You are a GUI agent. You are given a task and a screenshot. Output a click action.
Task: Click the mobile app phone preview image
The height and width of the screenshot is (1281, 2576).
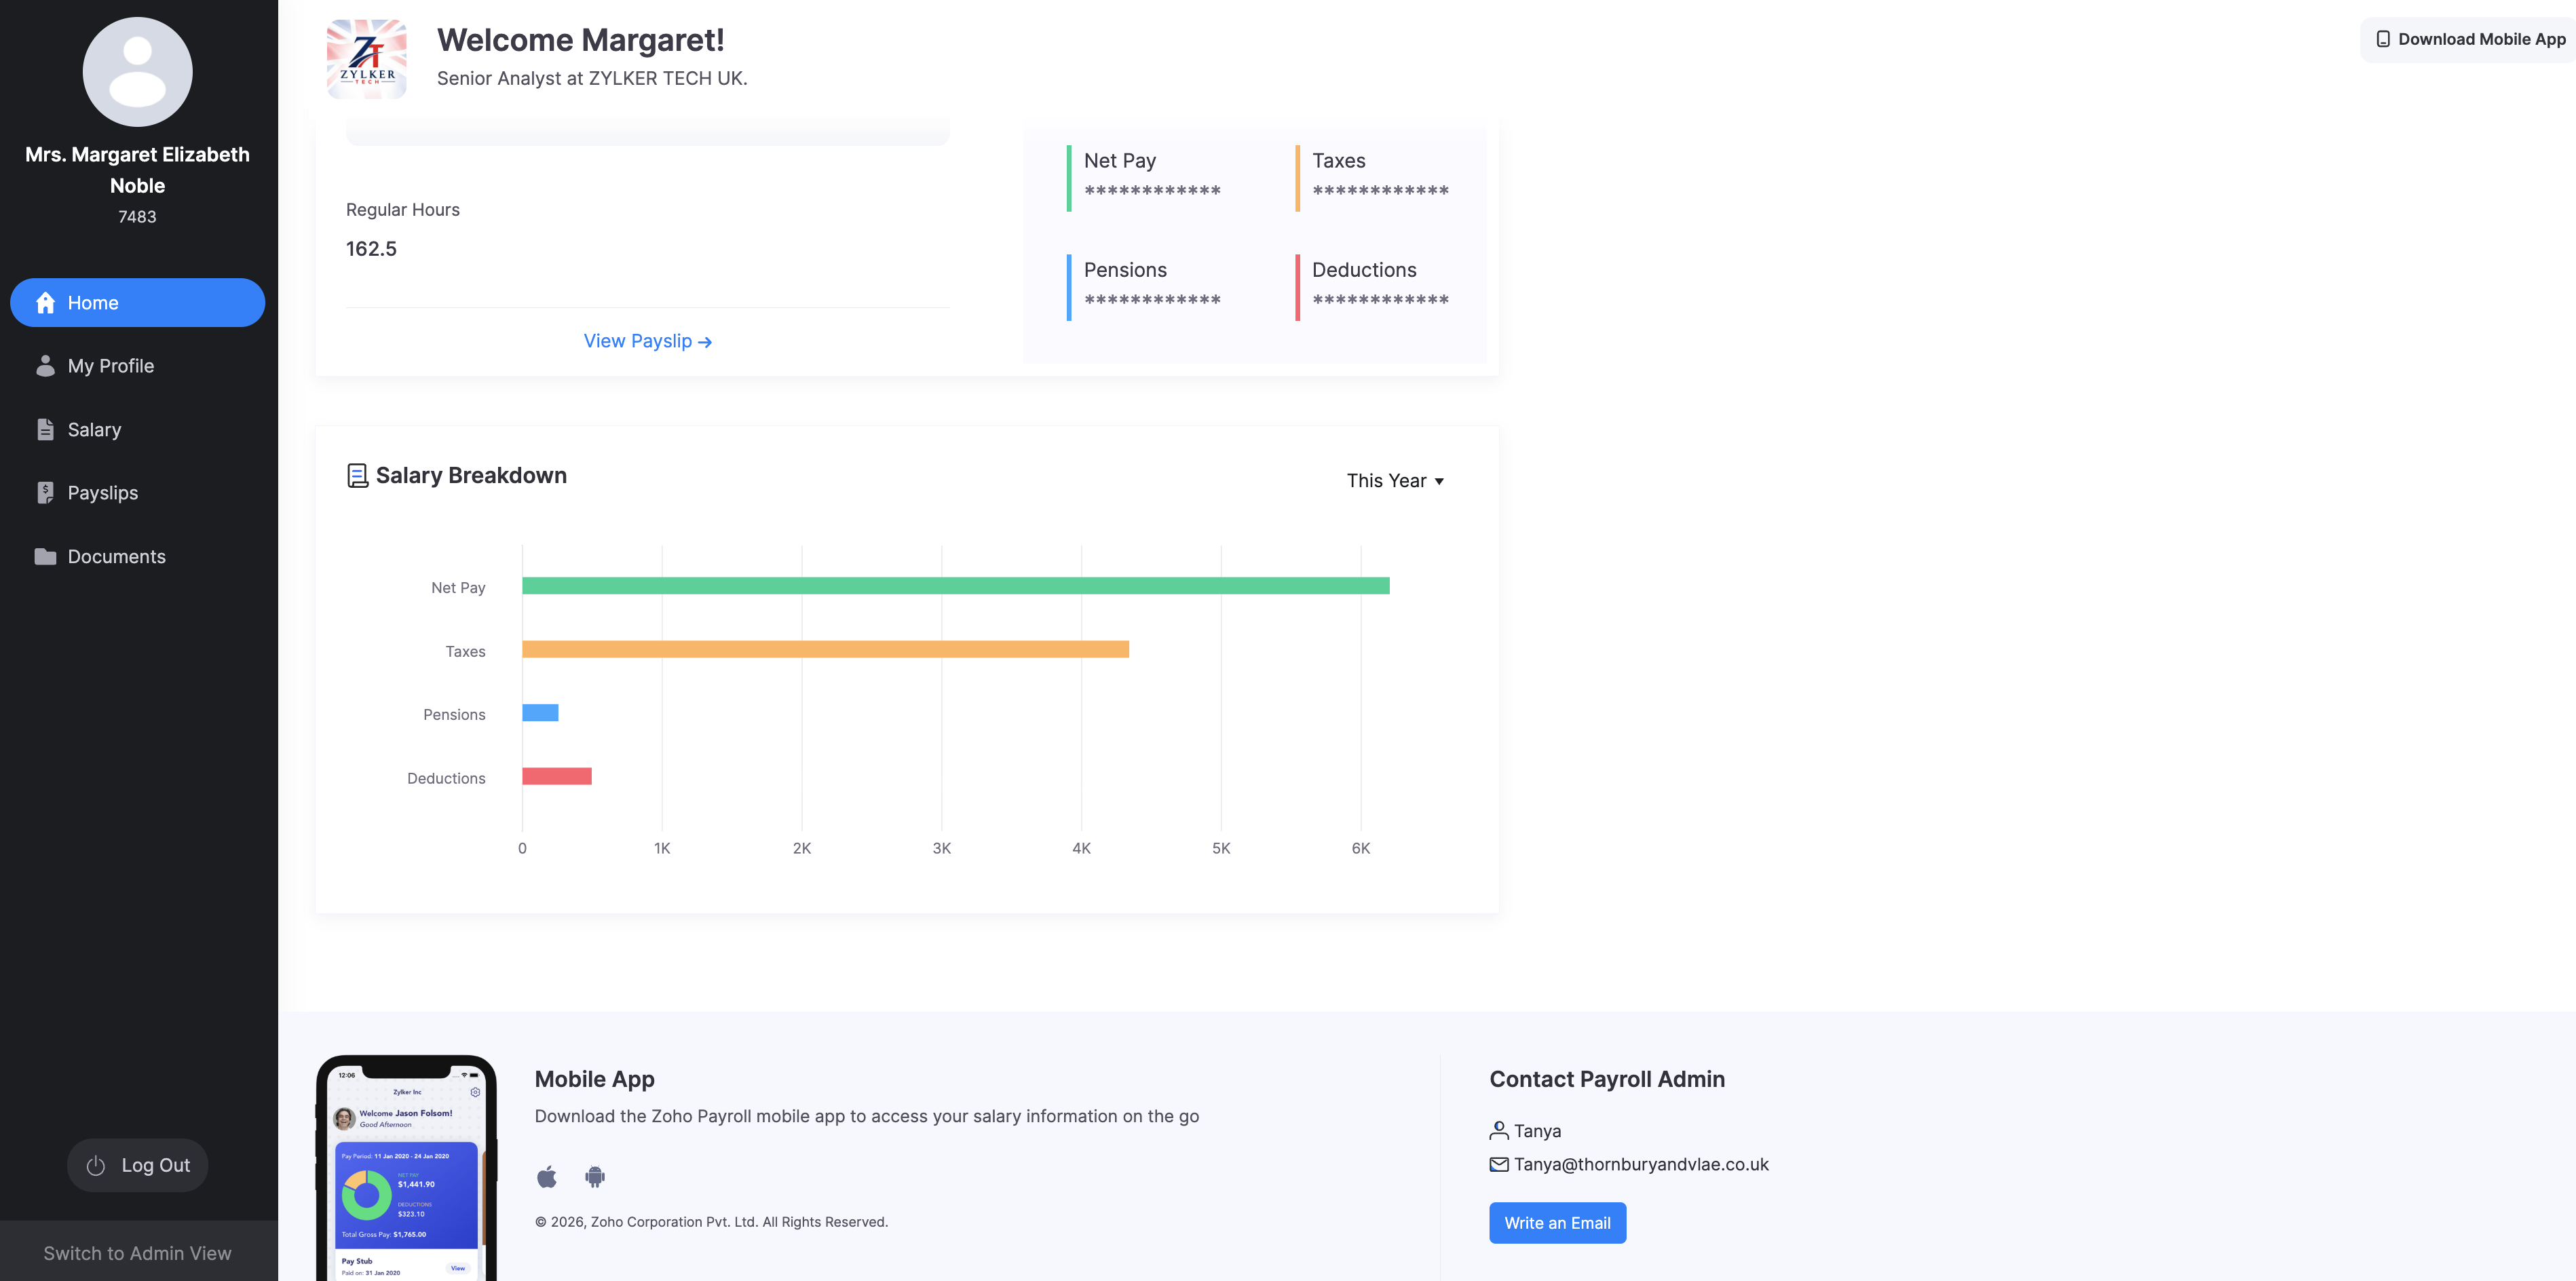[406, 1168]
